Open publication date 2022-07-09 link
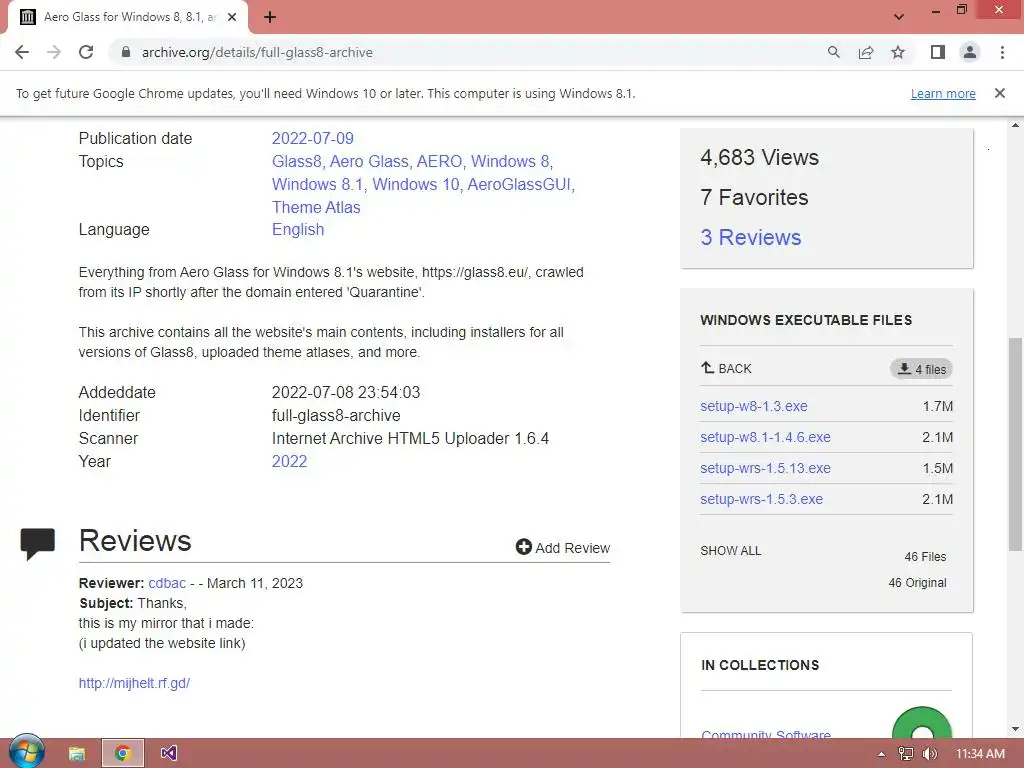Image resolution: width=1024 pixels, height=768 pixels. coord(313,138)
